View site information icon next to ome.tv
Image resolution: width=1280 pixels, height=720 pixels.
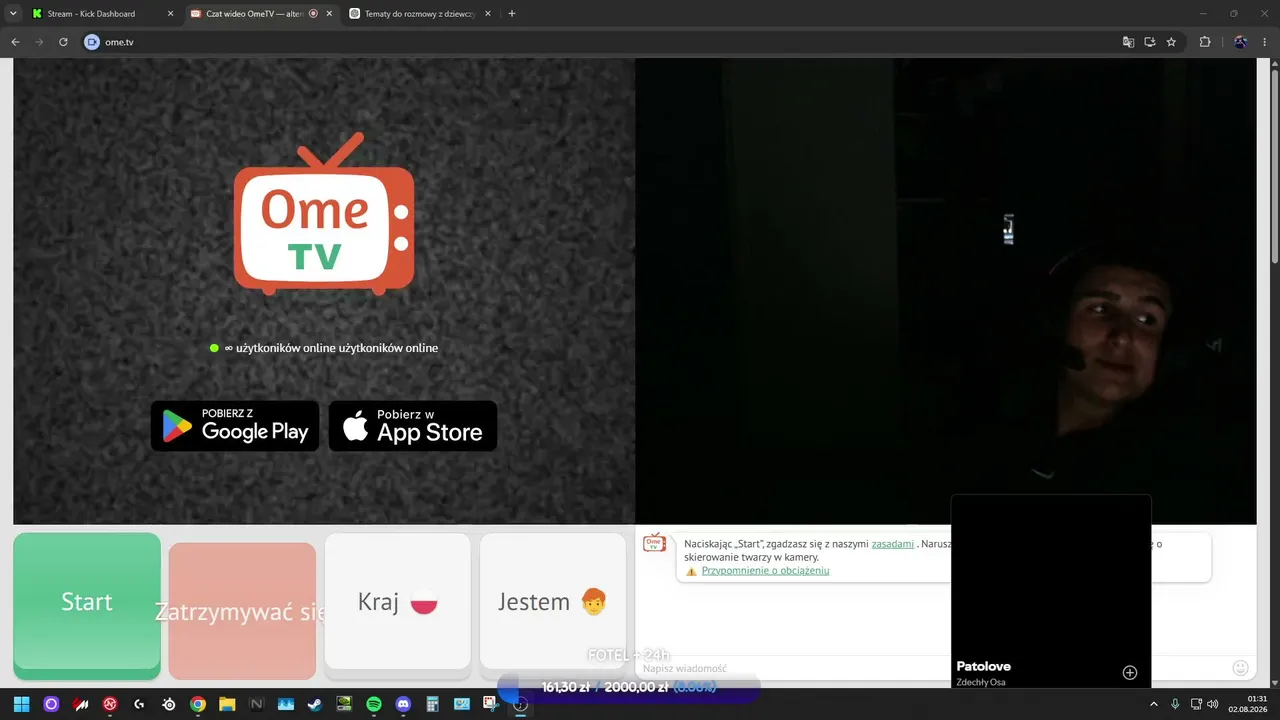click(92, 42)
